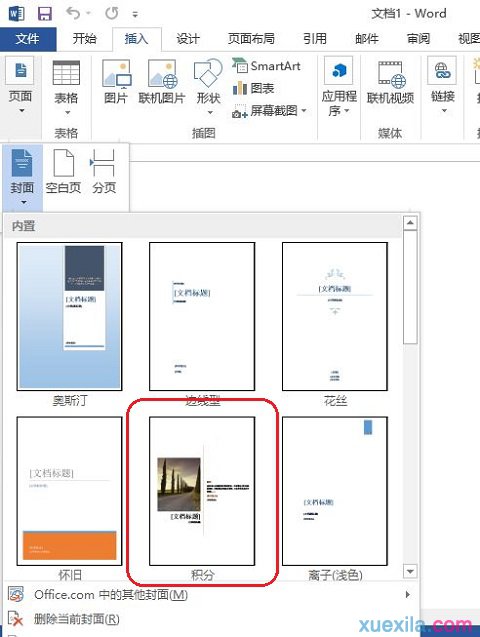Insert a 分页 page break
The width and height of the screenshot is (480, 637).
pyautogui.click(x=104, y=172)
